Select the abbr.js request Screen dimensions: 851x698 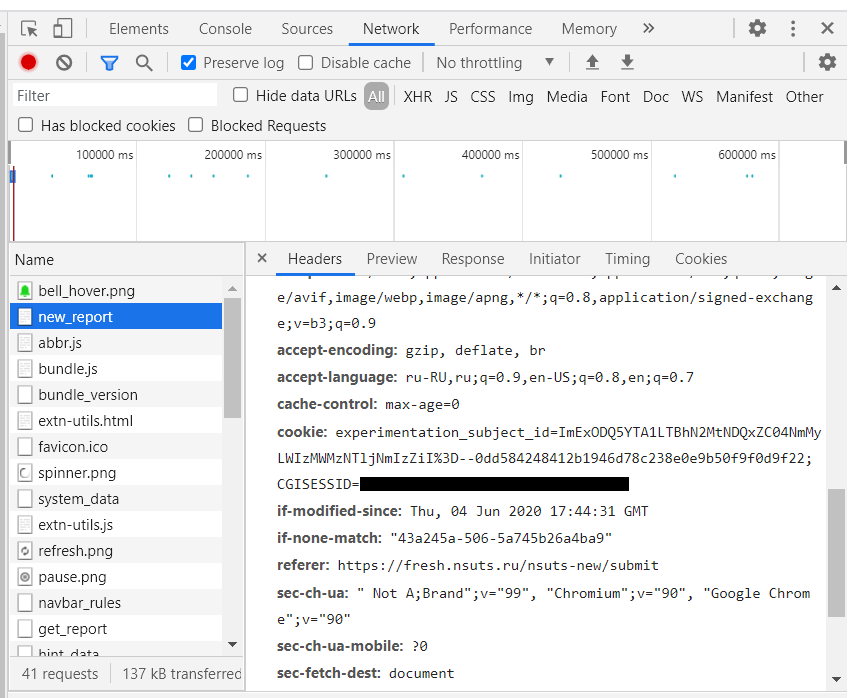[116, 342]
